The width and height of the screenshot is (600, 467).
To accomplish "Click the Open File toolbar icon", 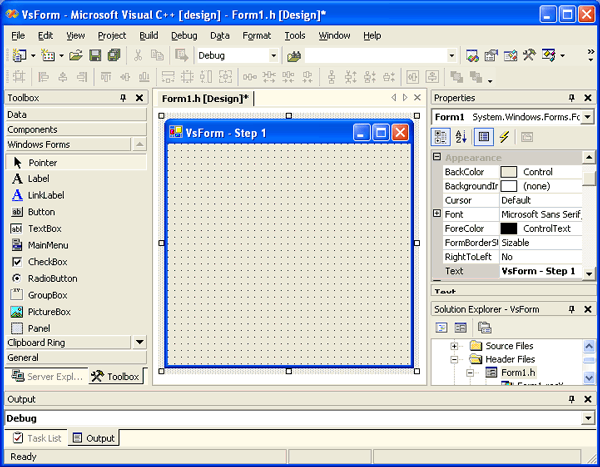I will click(76, 56).
